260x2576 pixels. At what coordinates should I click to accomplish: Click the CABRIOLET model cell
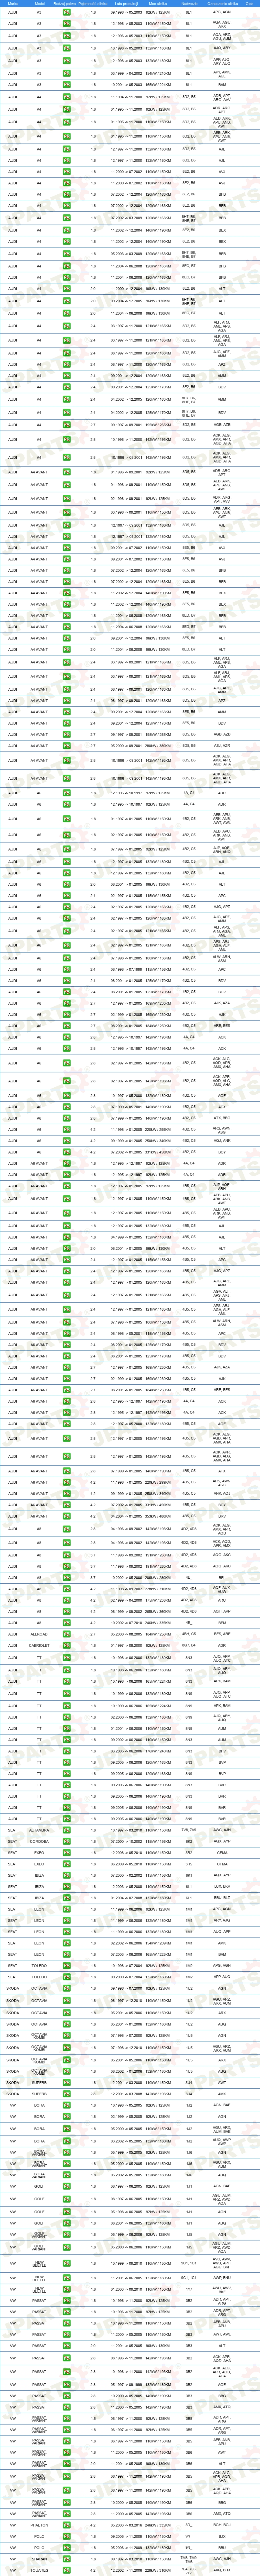(x=39, y=1645)
